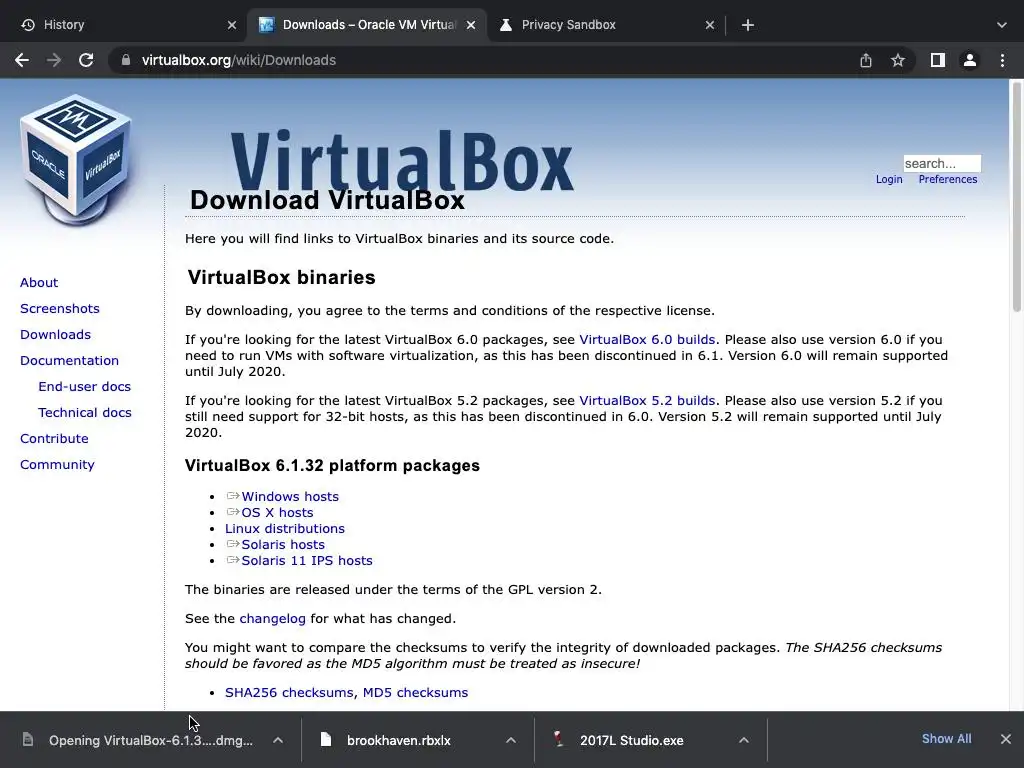The width and height of the screenshot is (1024, 768).
Task: Click the brookhaven.rbxlx file icon
Action: coord(326,740)
